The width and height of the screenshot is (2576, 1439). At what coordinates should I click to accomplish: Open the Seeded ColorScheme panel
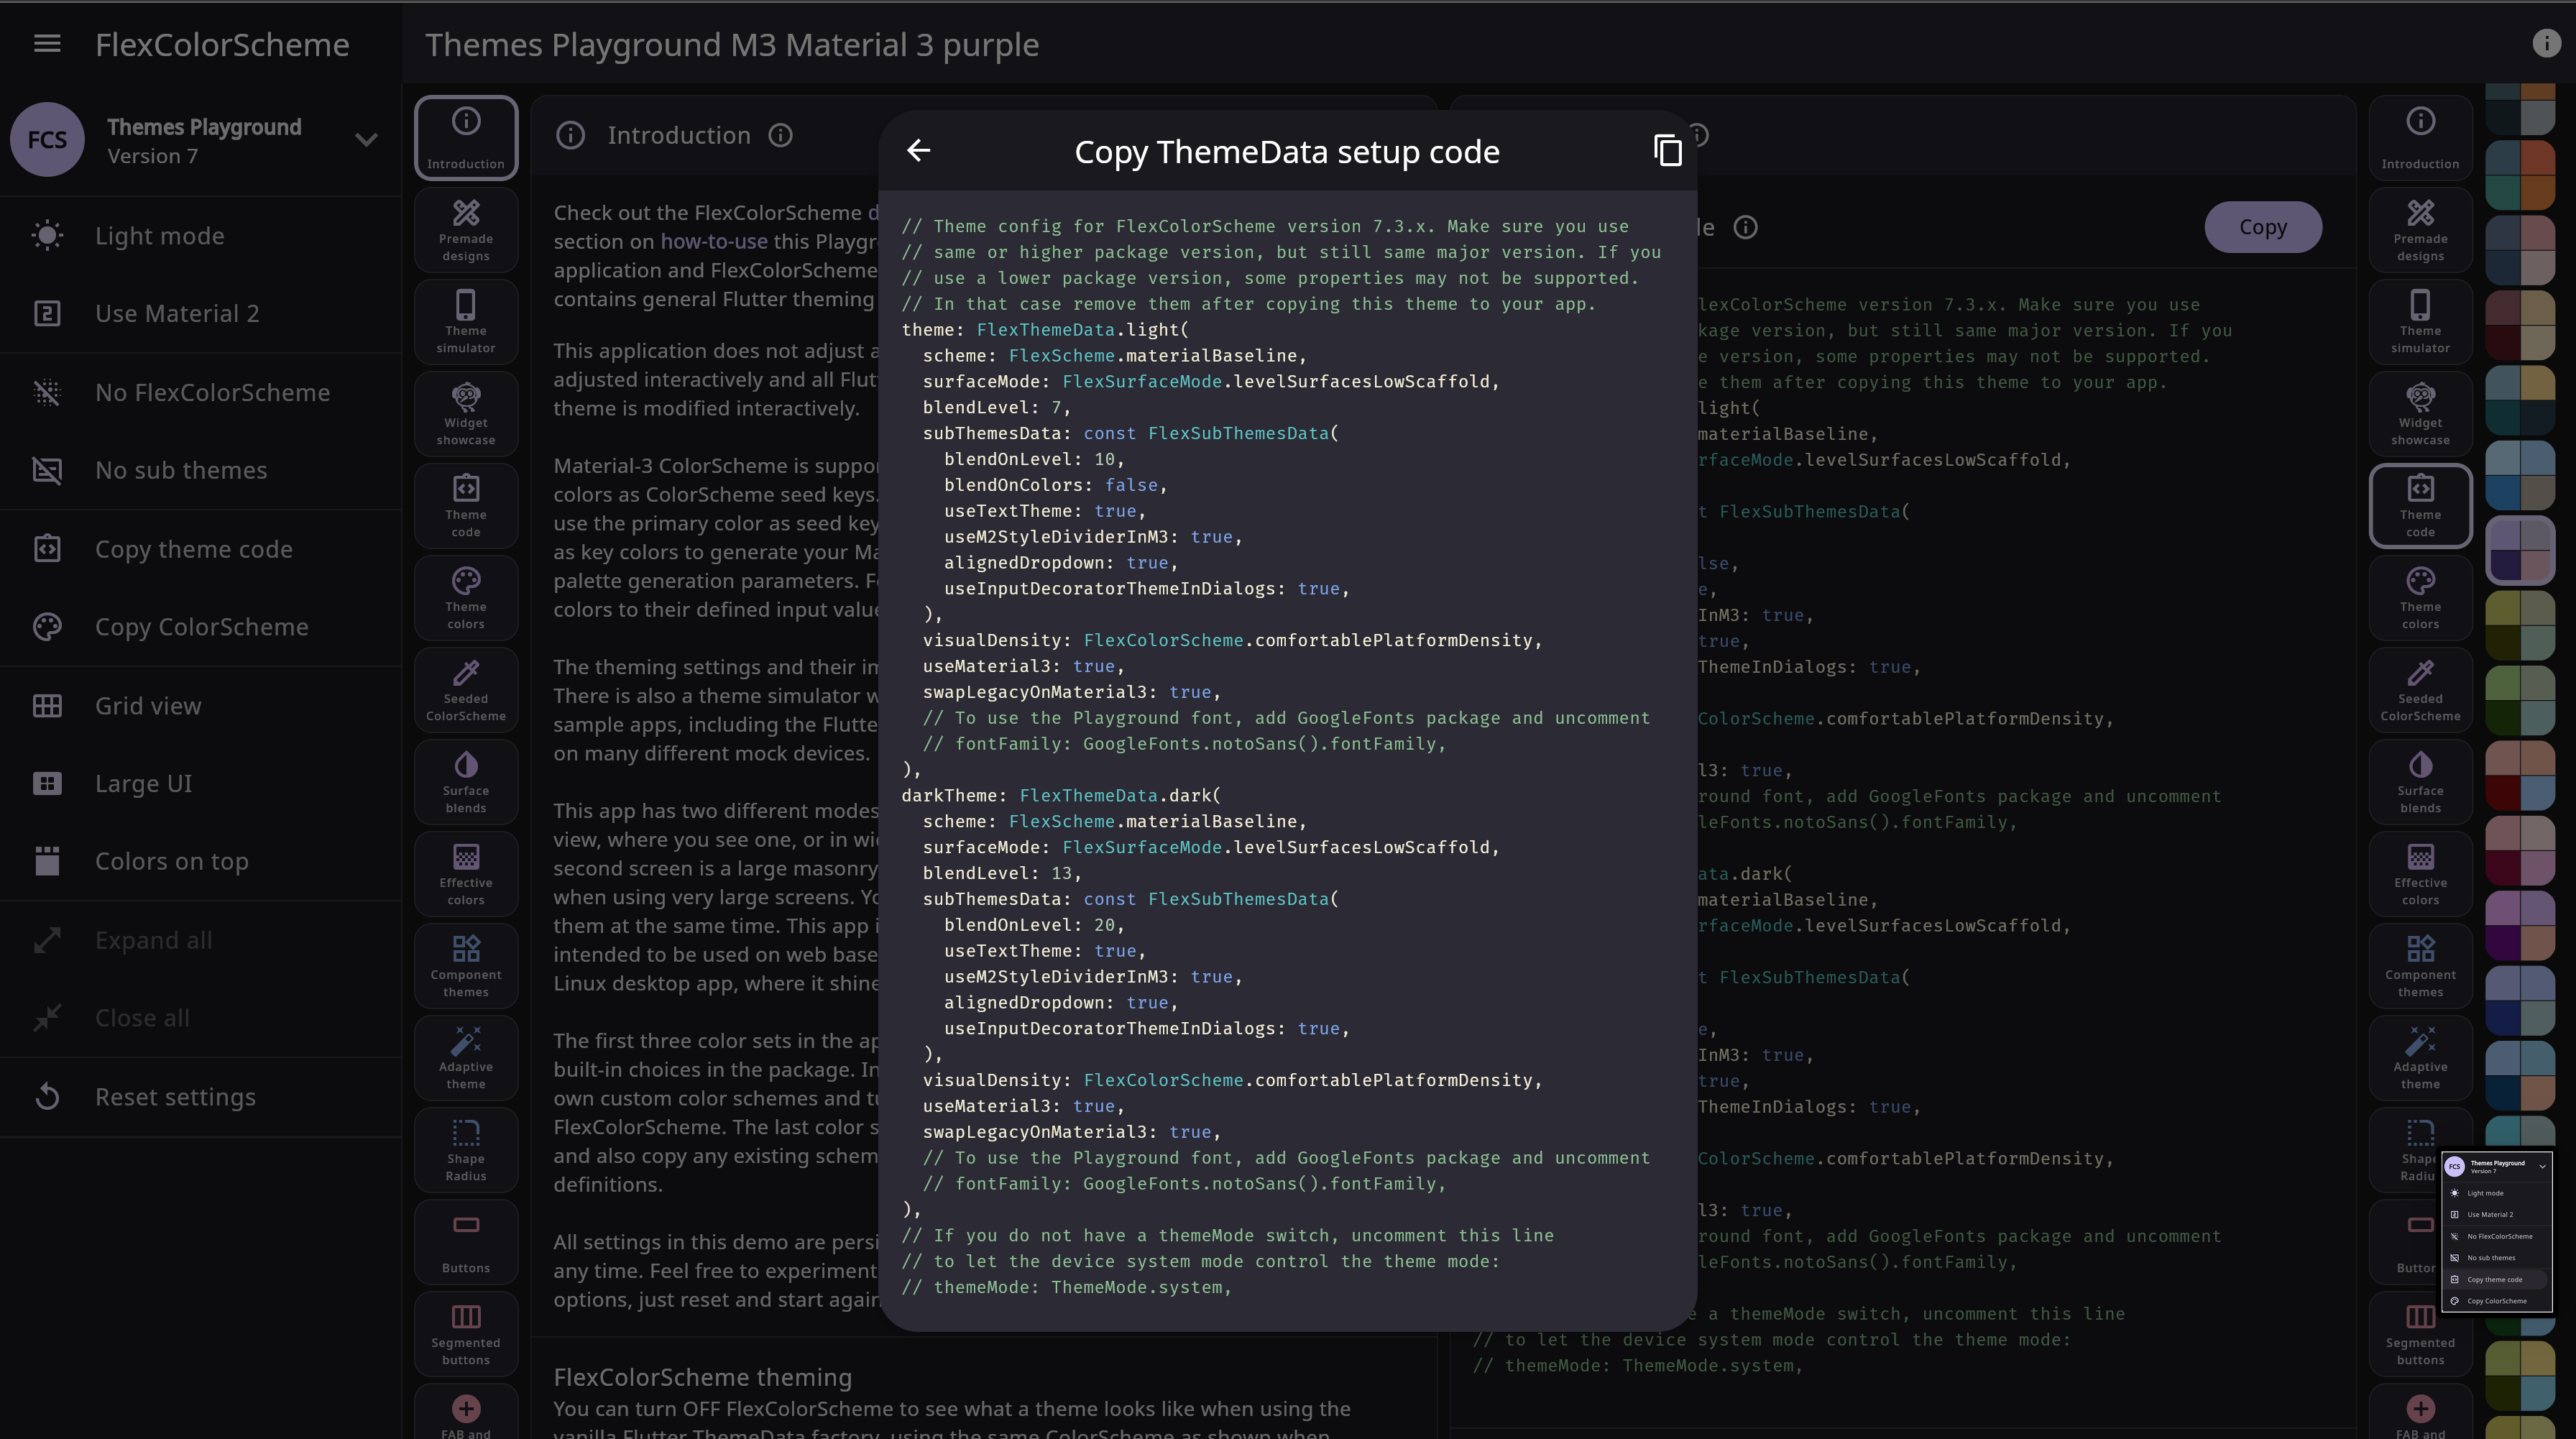point(466,689)
